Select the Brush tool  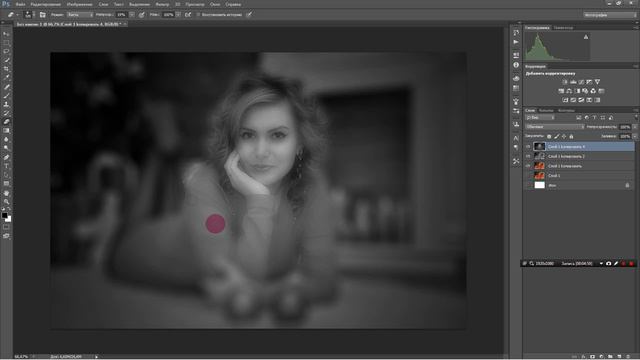(x=6, y=96)
